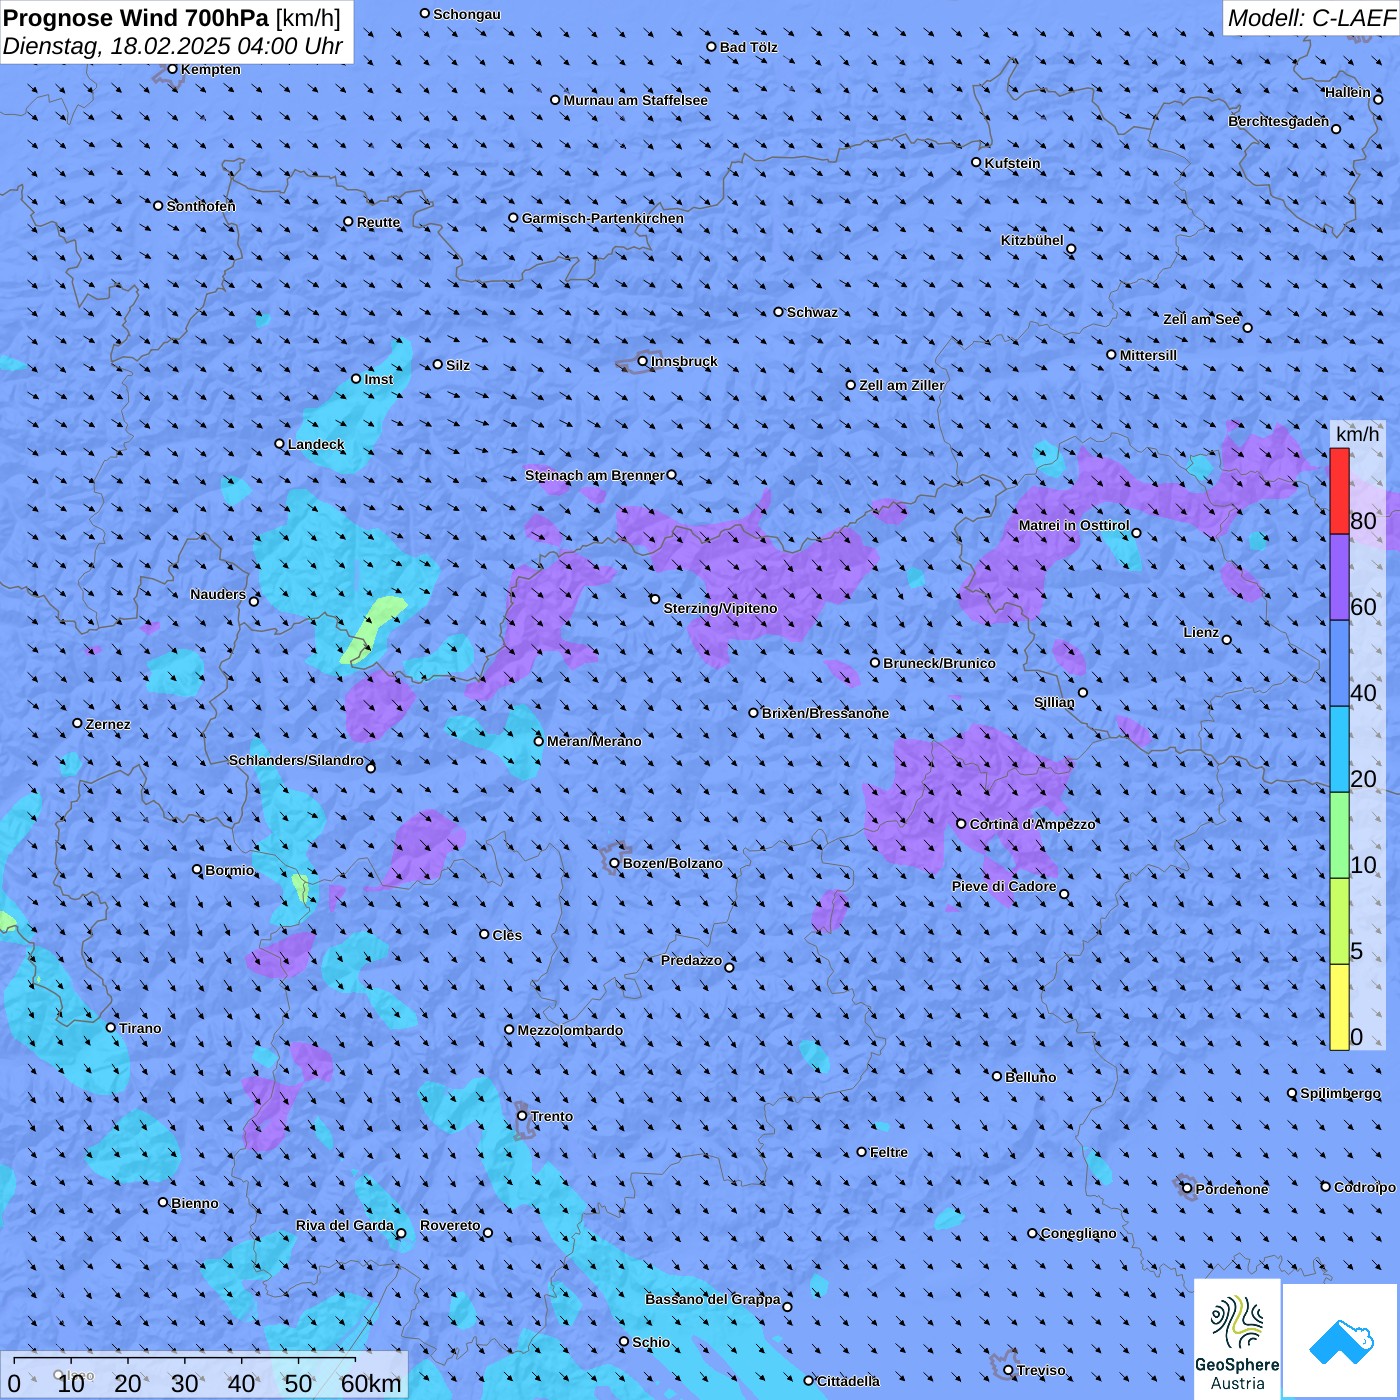Click the green 10 km/h legend swatch
Image resolution: width=1400 pixels, height=1400 pixels.
(x=1339, y=835)
